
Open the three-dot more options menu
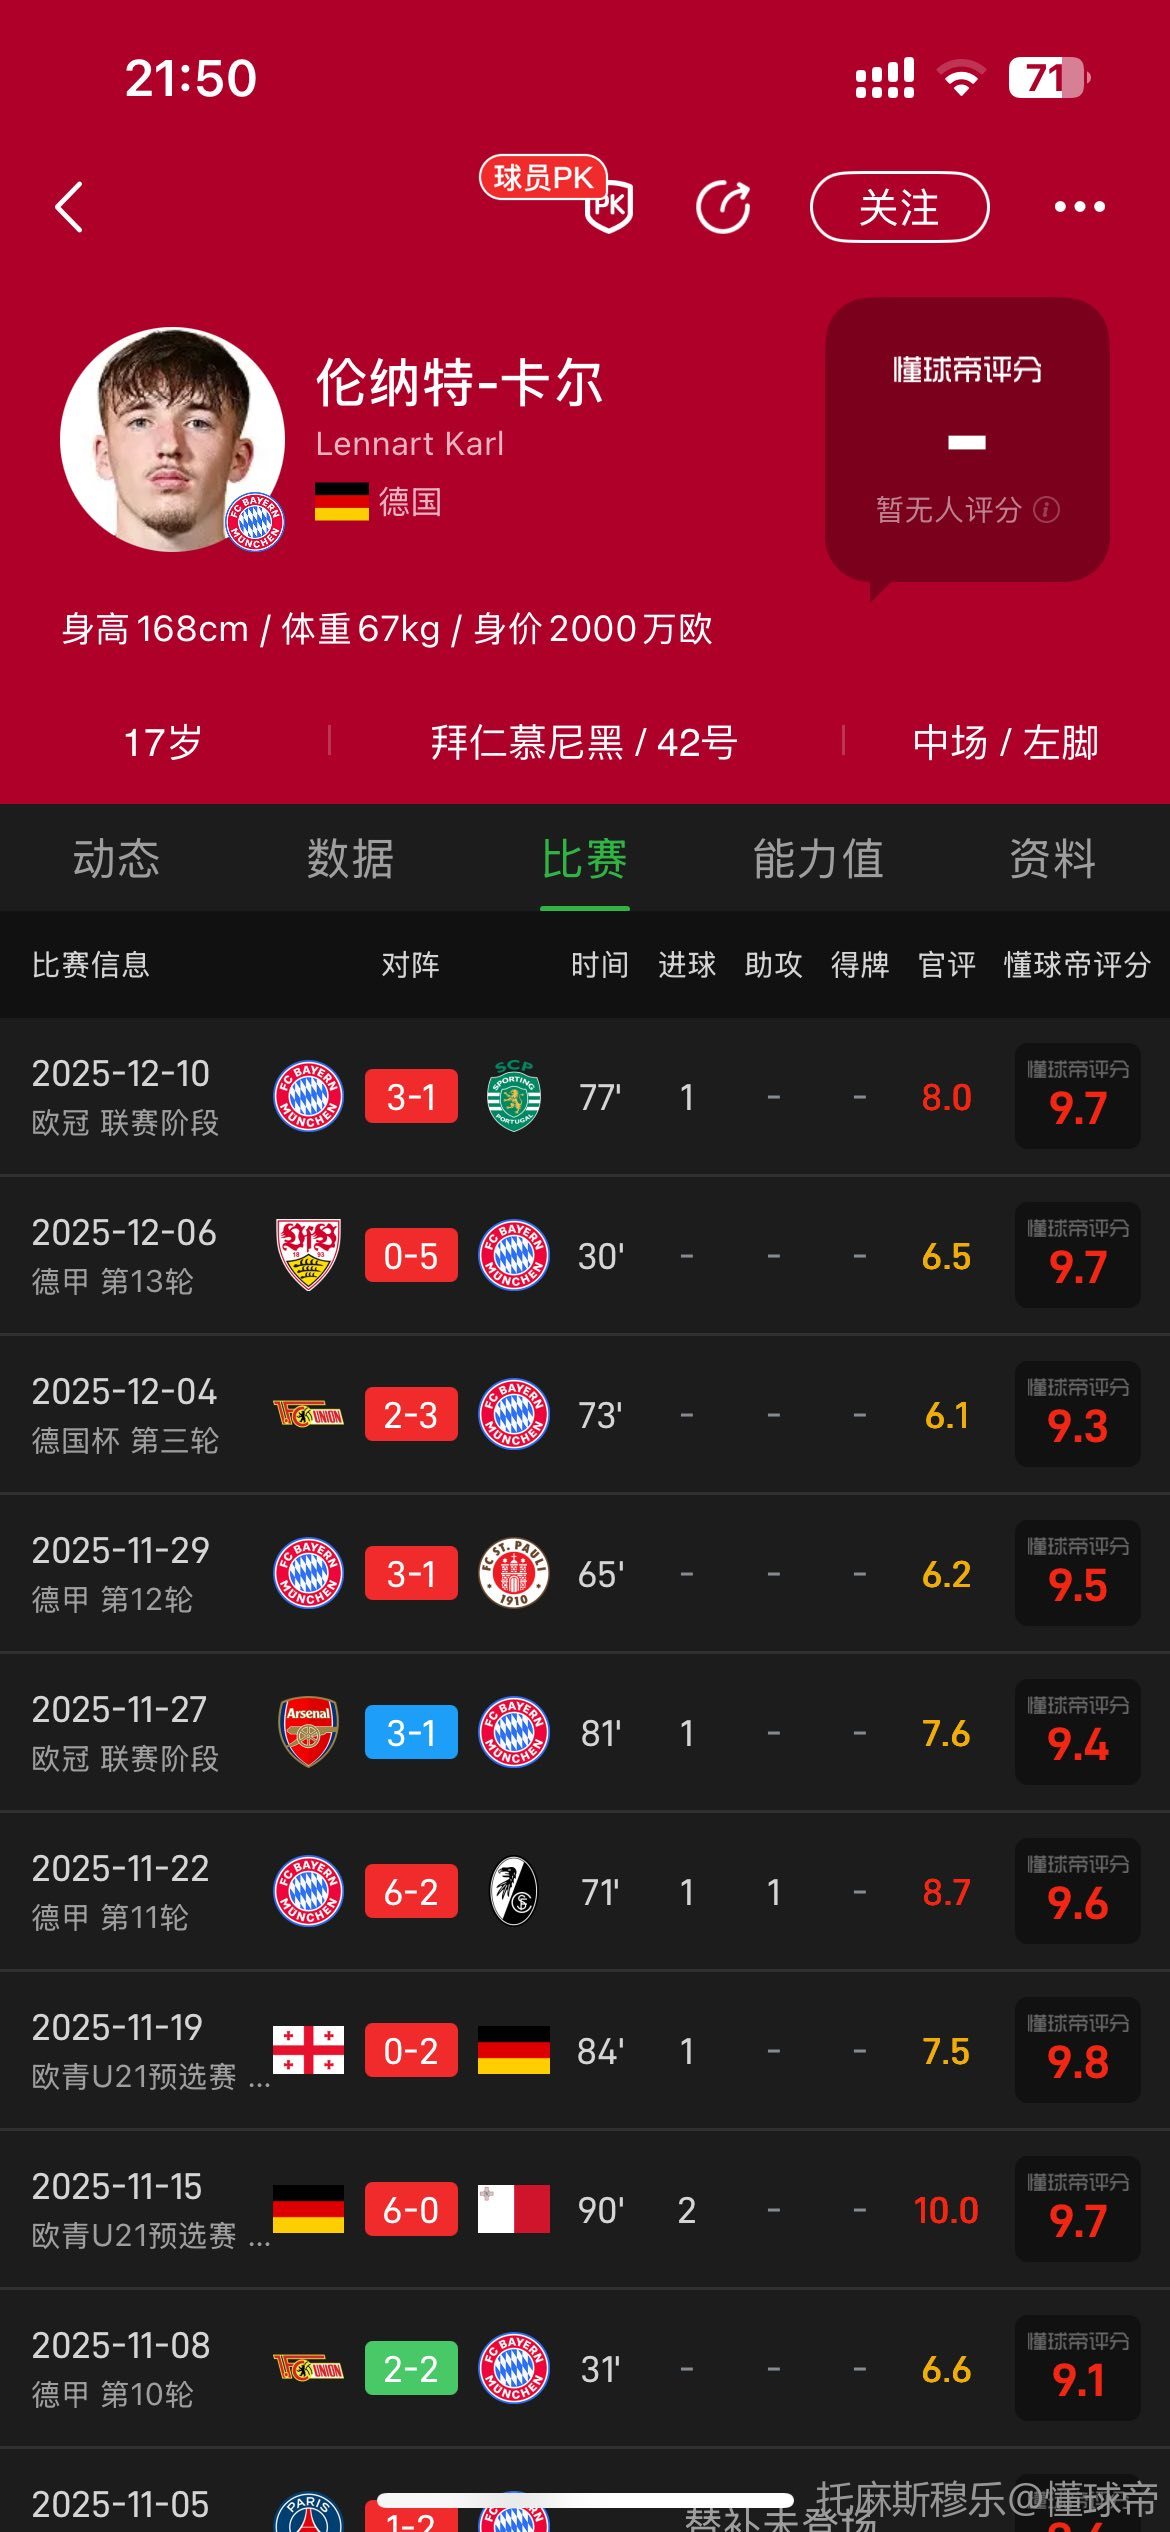1080,207
